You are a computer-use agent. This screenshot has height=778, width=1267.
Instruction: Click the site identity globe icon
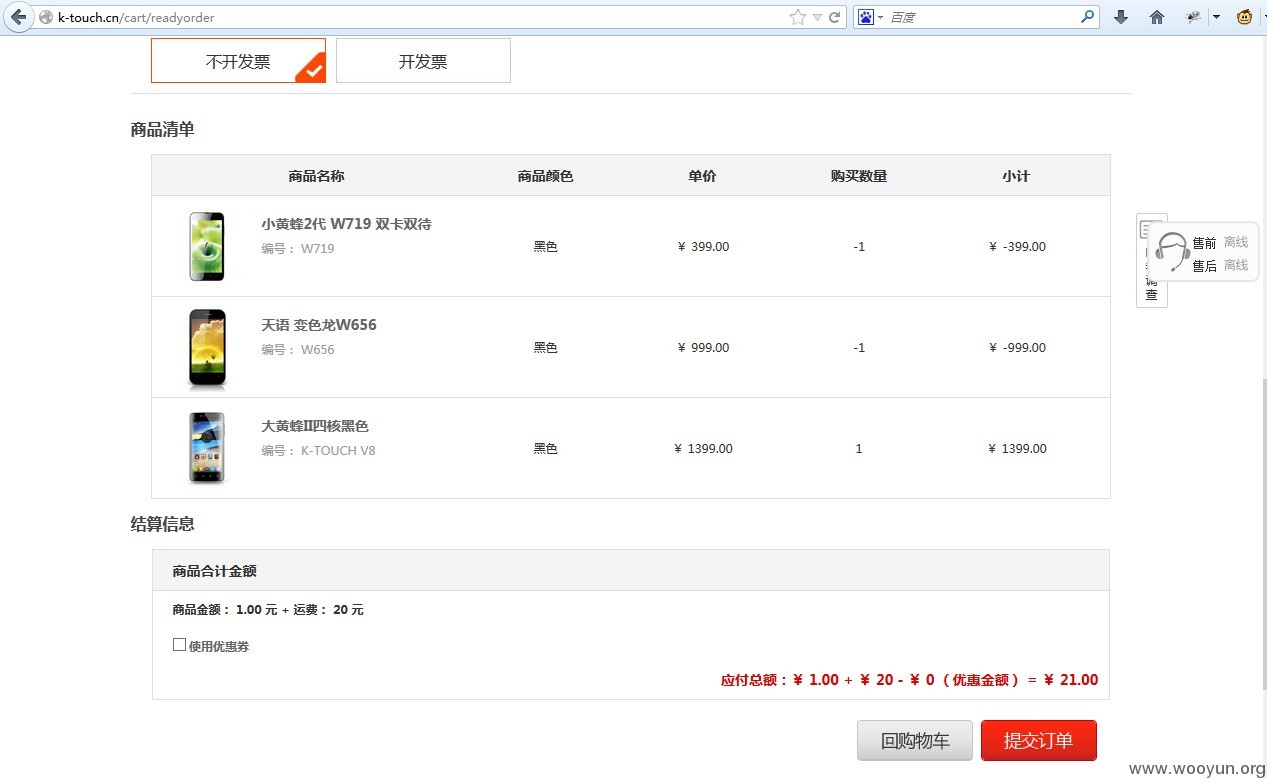(x=46, y=17)
